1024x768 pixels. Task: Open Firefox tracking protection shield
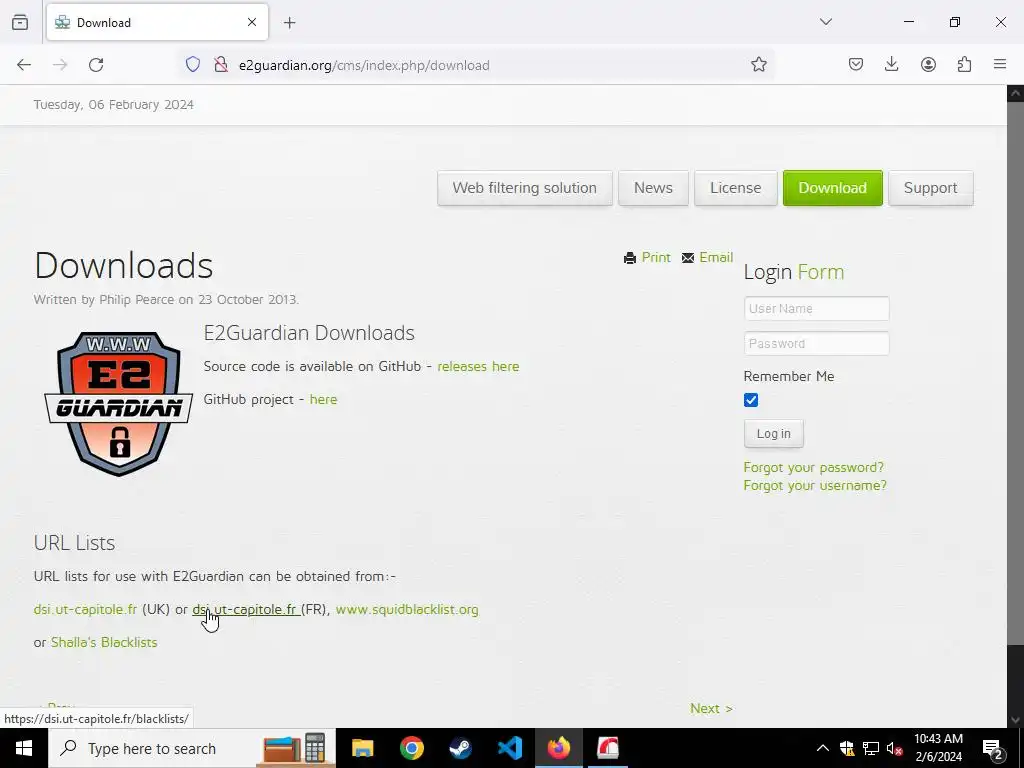click(x=193, y=65)
